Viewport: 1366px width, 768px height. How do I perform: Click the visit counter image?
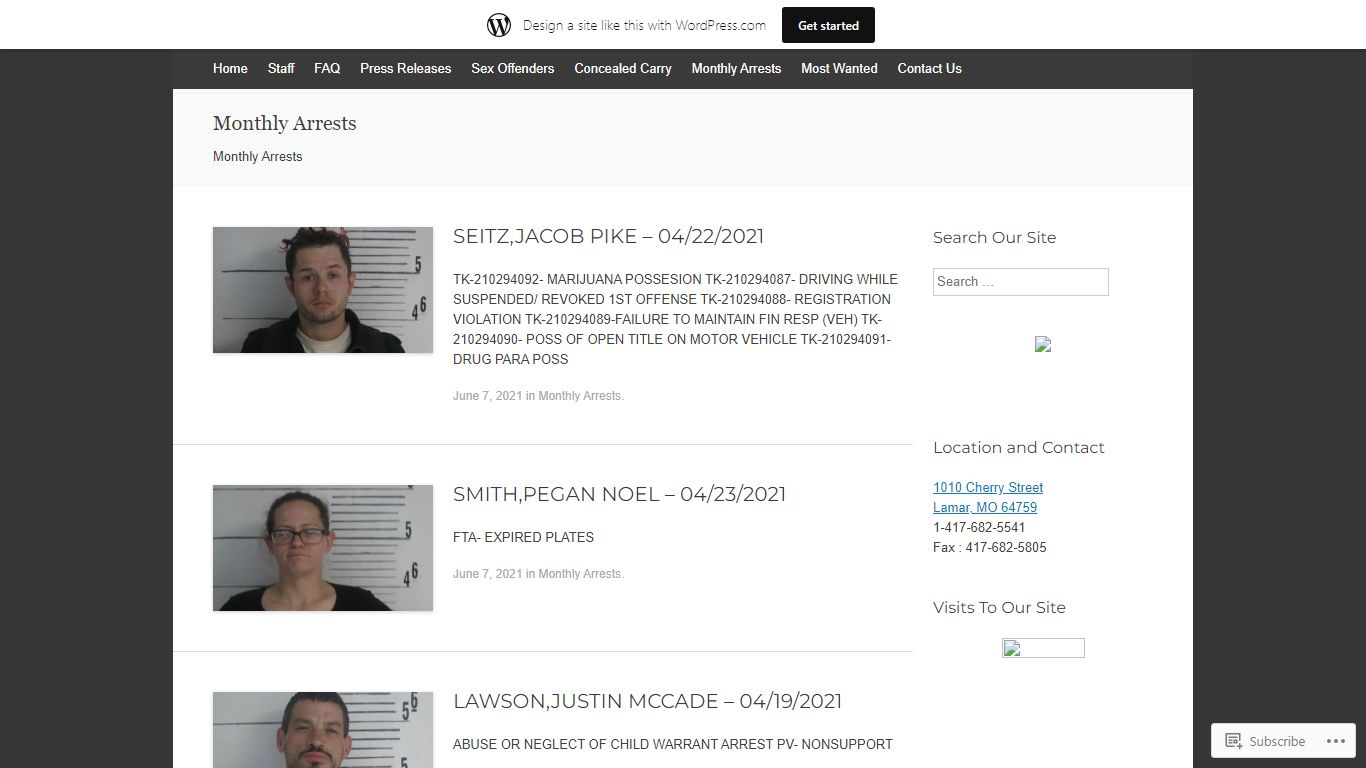pyautogui.click(x=1043, y=648)
